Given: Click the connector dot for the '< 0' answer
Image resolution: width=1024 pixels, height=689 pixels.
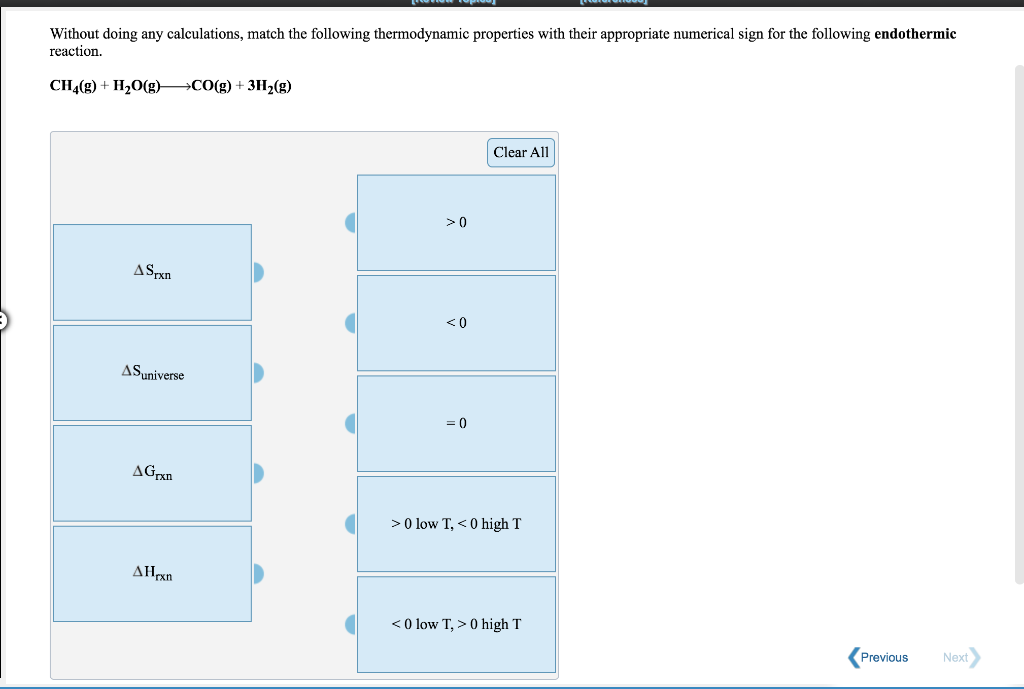Looking at the screenshot, I should coord(350,322).
